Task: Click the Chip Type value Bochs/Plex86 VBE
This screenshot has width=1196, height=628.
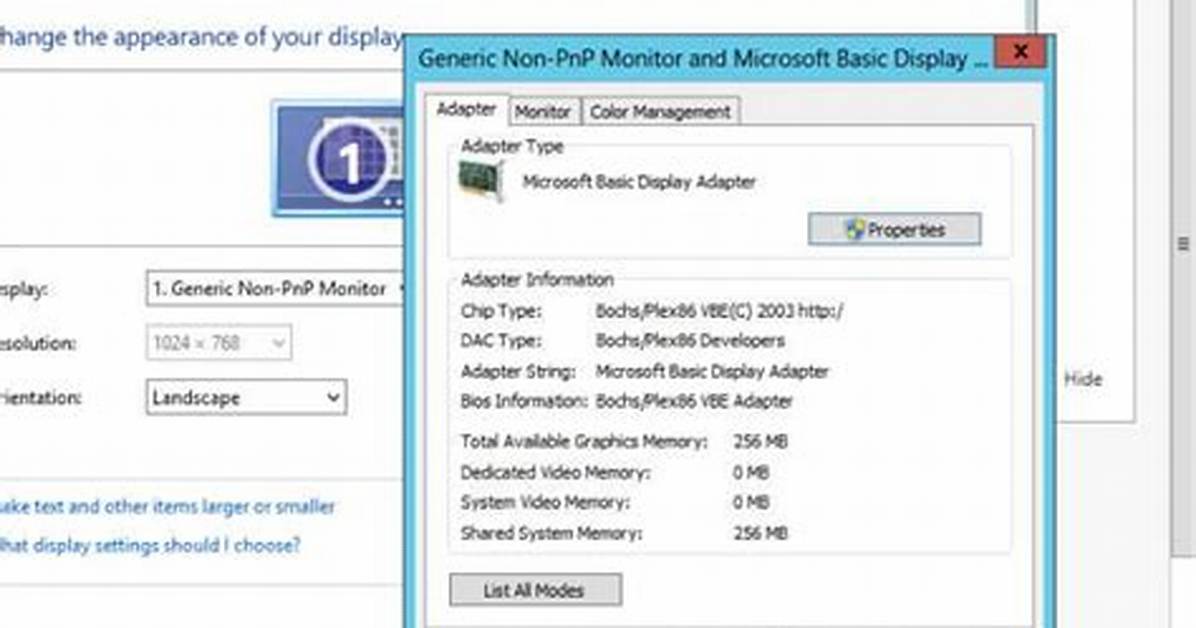Action: 719,311
